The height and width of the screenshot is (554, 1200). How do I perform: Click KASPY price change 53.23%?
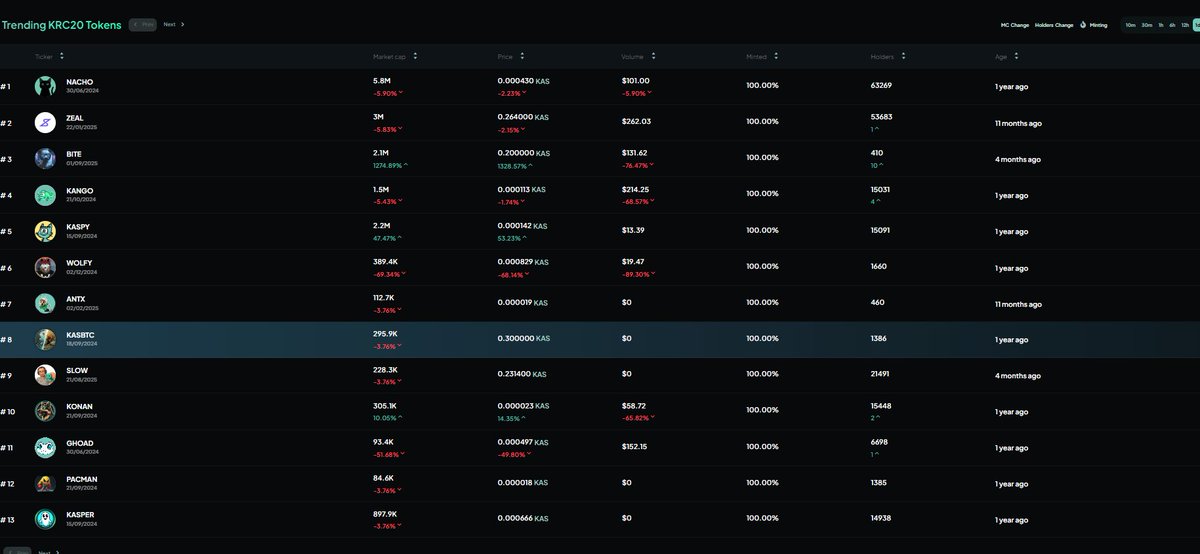513,238
